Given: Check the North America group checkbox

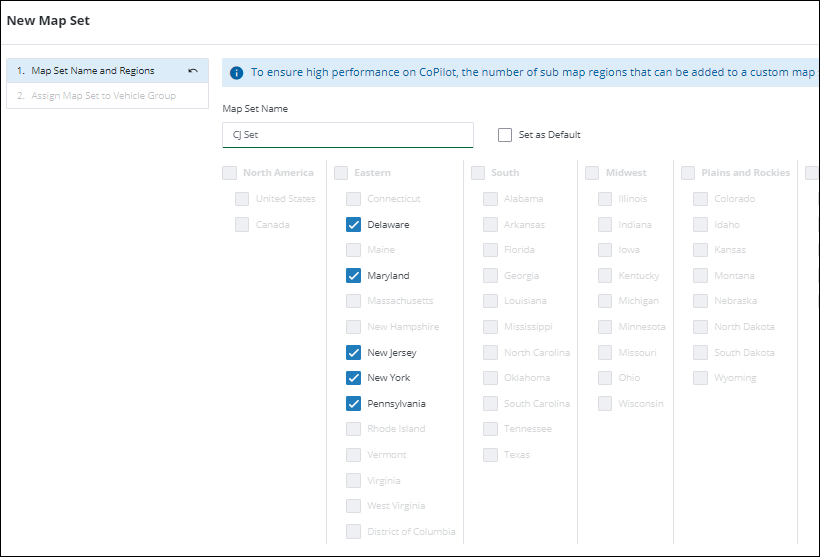Looking at the screenshot, I should [x=230, y=173].
